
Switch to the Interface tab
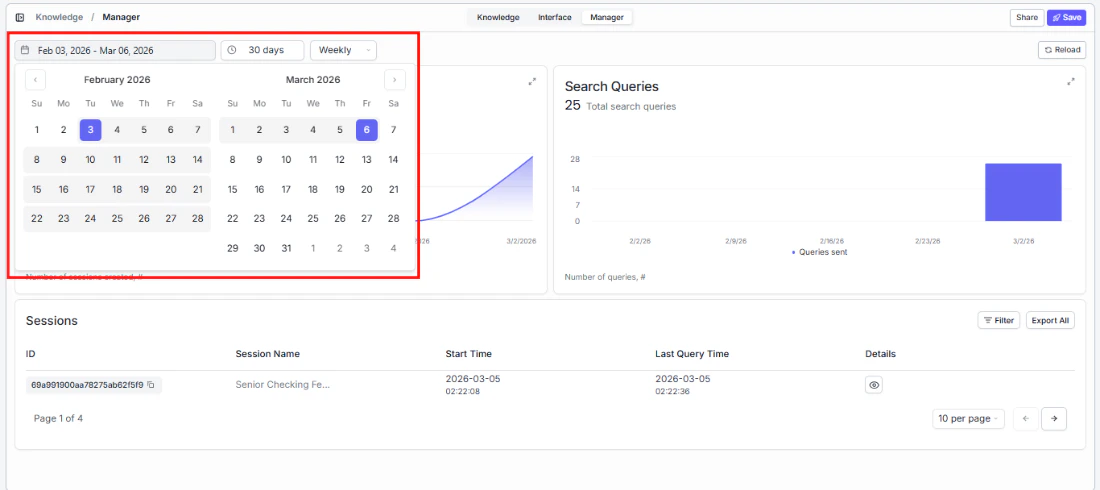click(554, 18)
